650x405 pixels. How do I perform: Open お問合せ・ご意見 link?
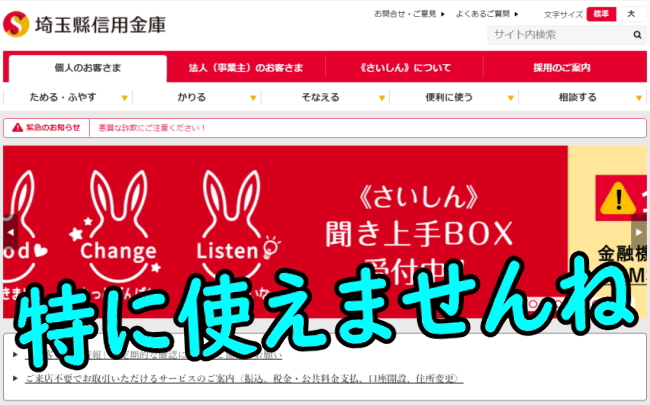[x=405, y=14]
